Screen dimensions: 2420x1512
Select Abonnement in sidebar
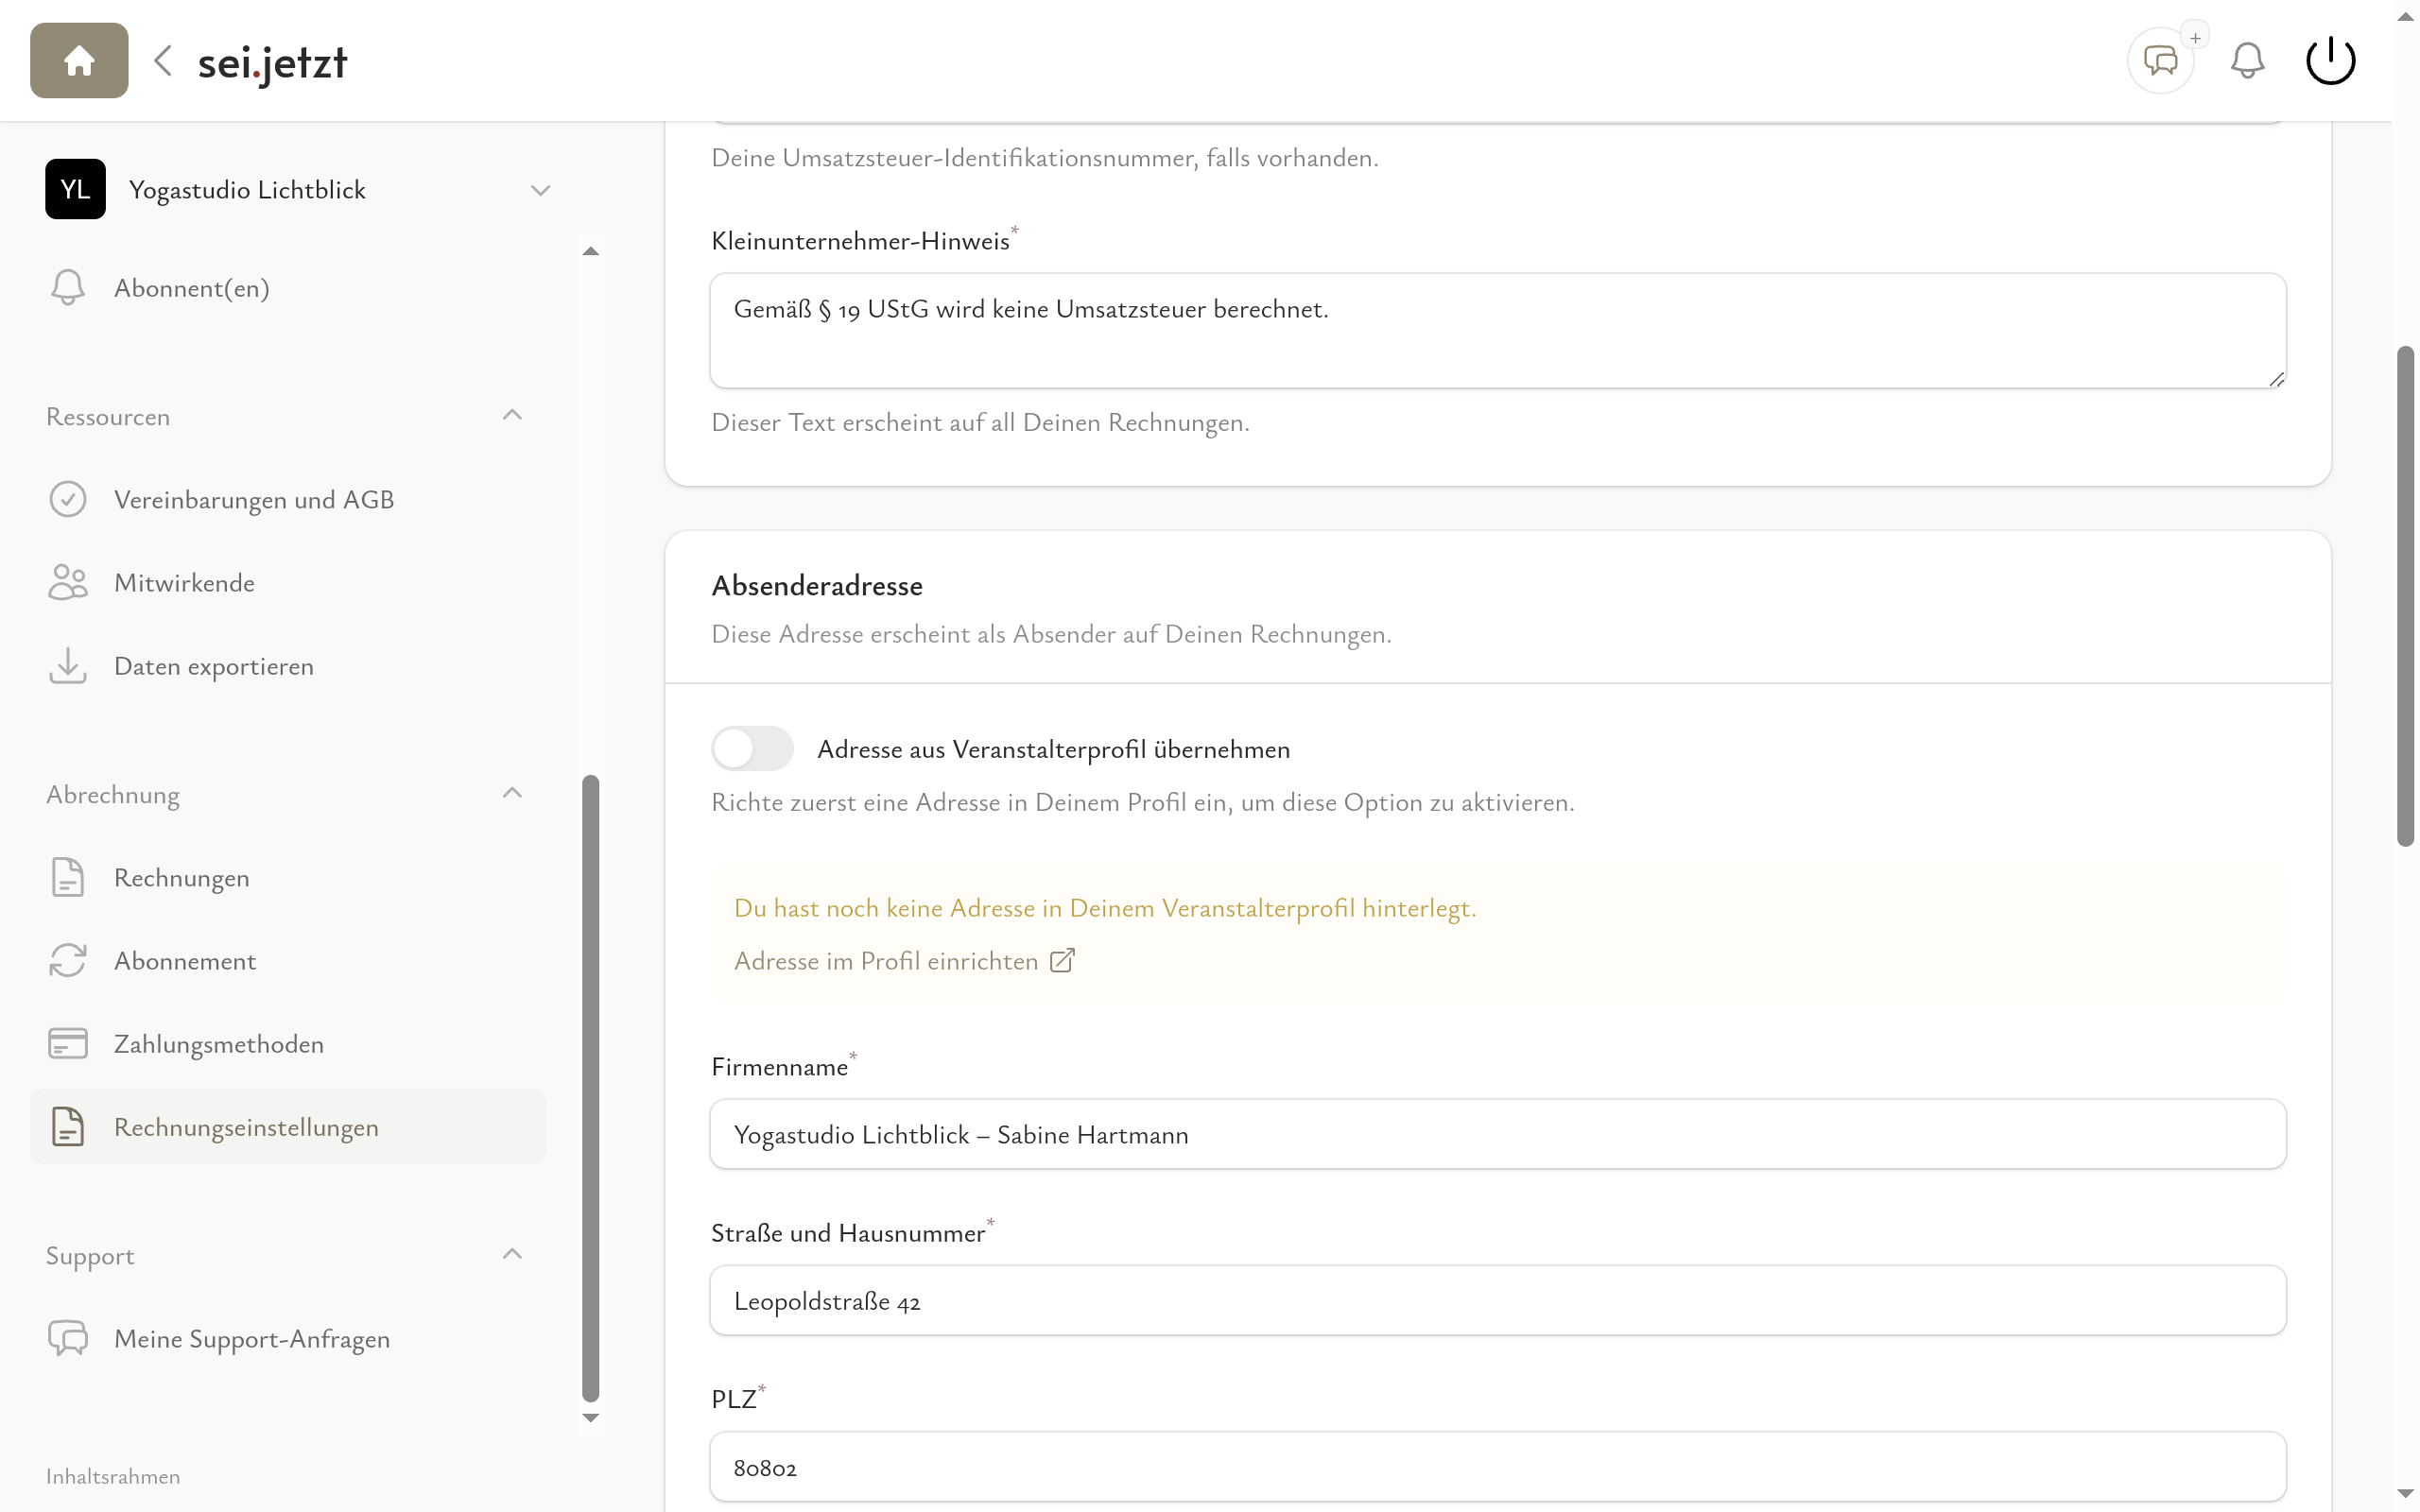(x=185, y=961)
